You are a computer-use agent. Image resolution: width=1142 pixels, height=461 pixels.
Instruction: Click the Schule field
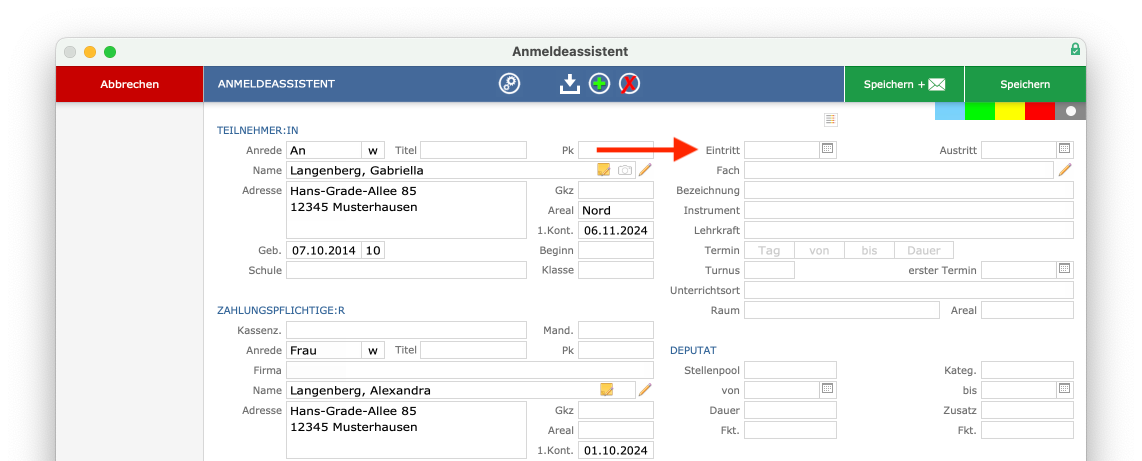pyautogui.click(x=406, y=270)
